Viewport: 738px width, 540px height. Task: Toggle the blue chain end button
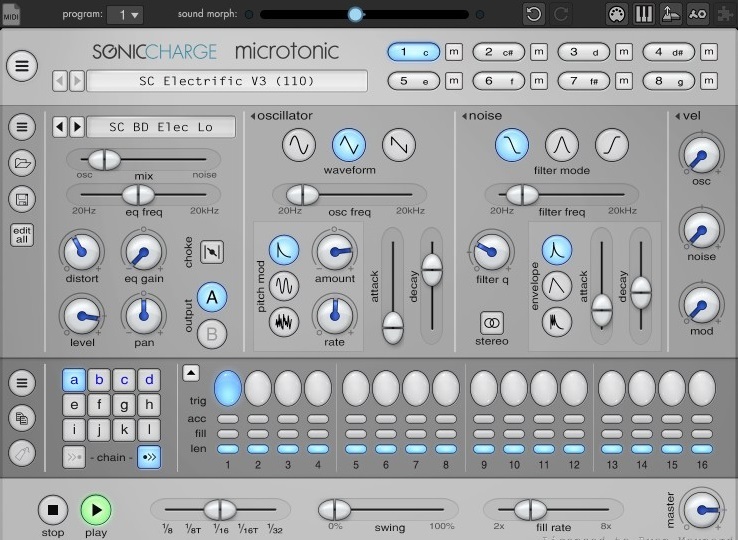[x=149, y=457]
